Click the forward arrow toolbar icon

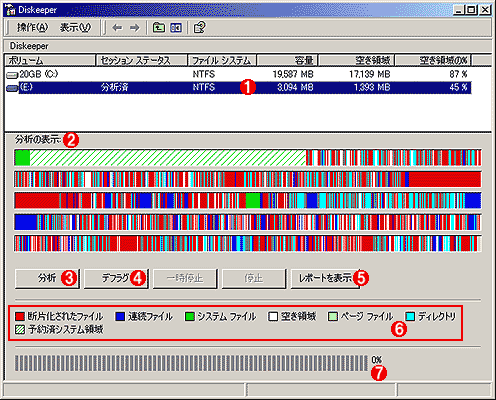[x=135, y=28]
